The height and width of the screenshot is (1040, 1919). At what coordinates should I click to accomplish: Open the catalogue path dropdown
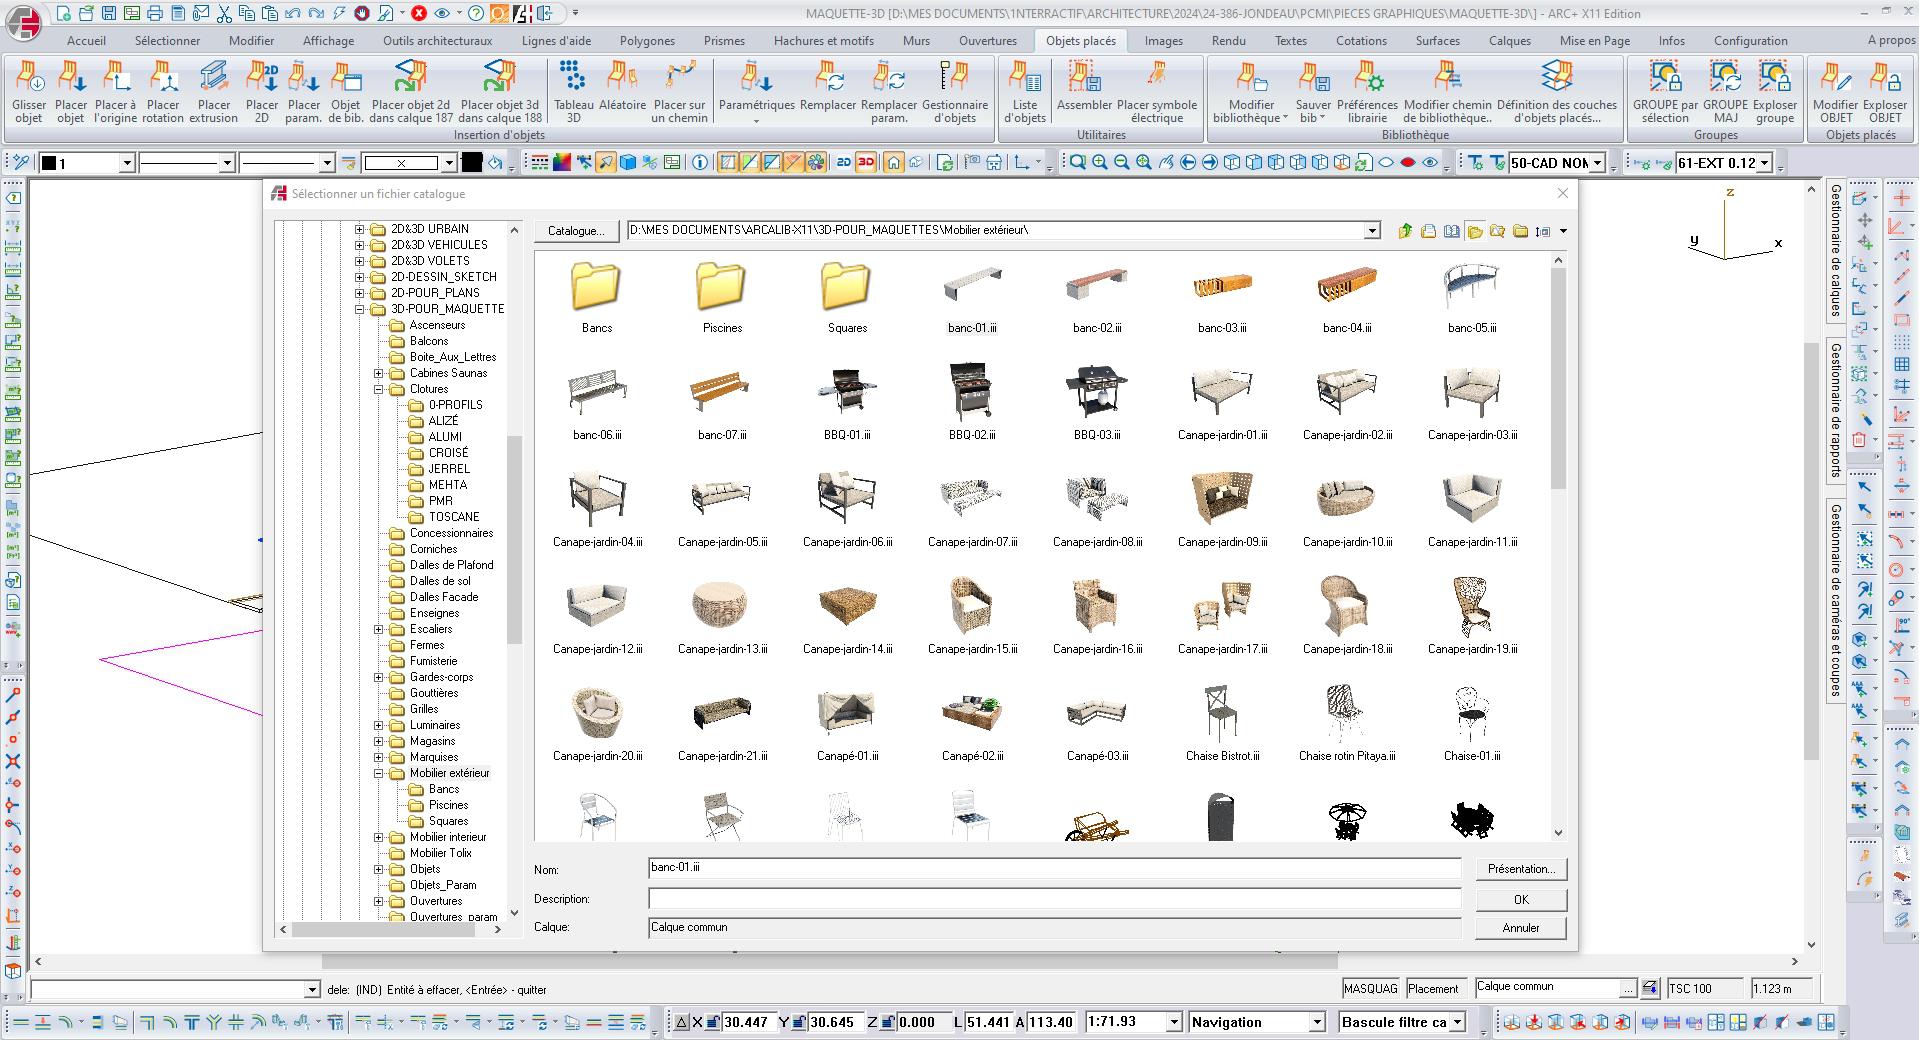coord(1372,231)
